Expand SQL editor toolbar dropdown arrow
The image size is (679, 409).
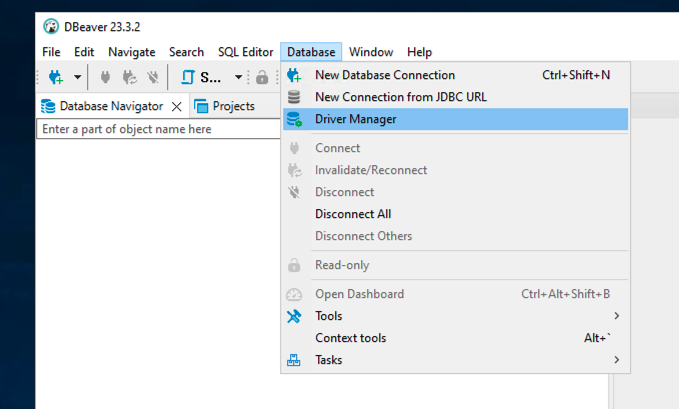coord(238,78)
